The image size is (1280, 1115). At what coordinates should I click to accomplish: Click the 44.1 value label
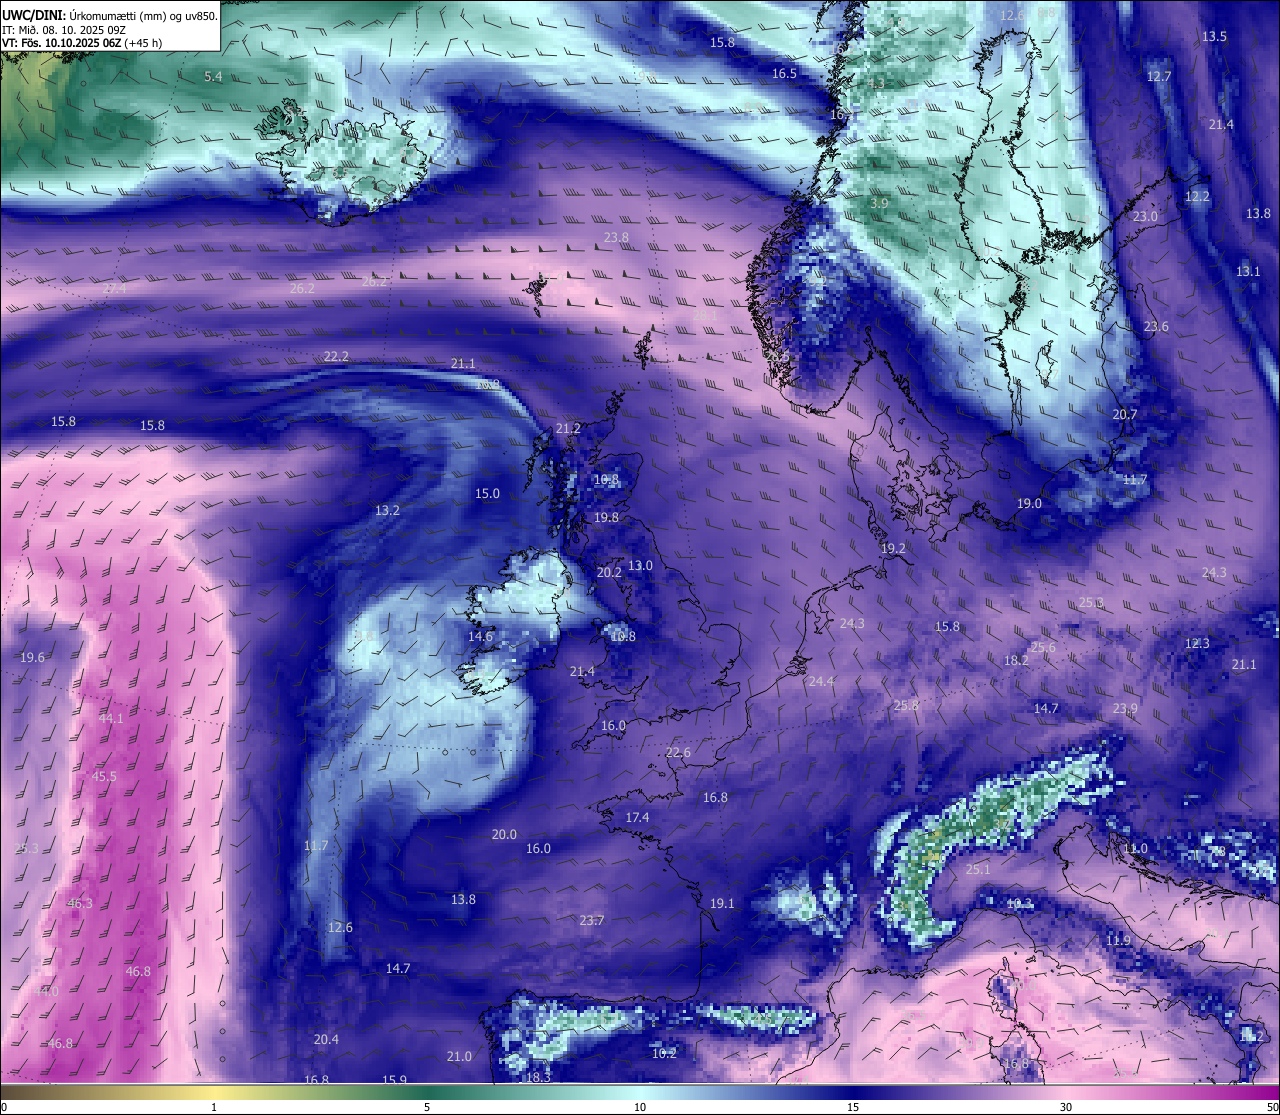point(111,718)
